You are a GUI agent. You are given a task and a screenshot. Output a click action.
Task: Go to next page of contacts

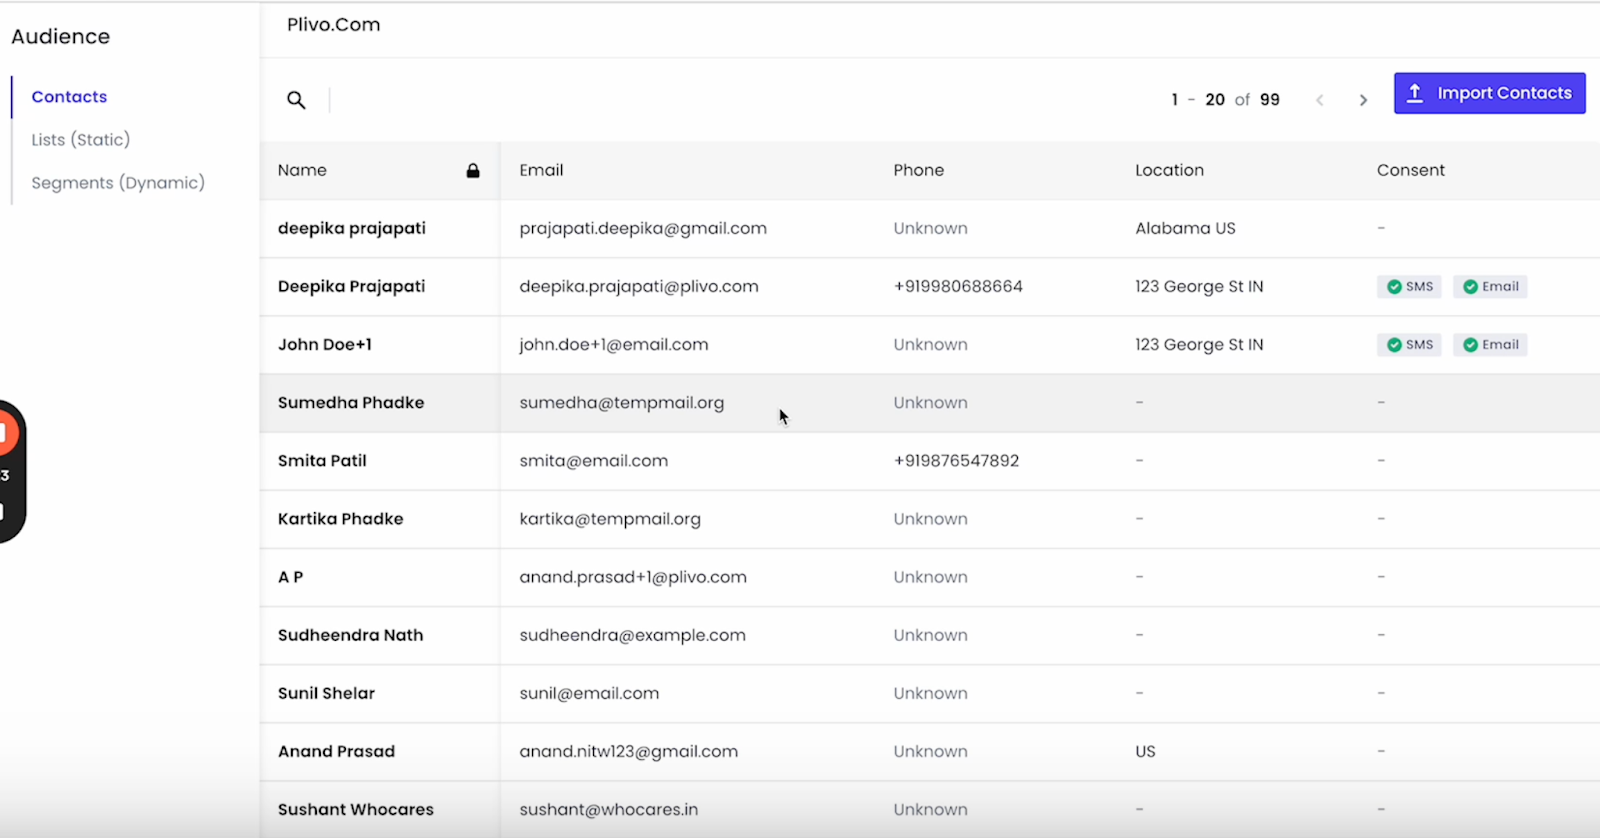[x=1363, y=100]
